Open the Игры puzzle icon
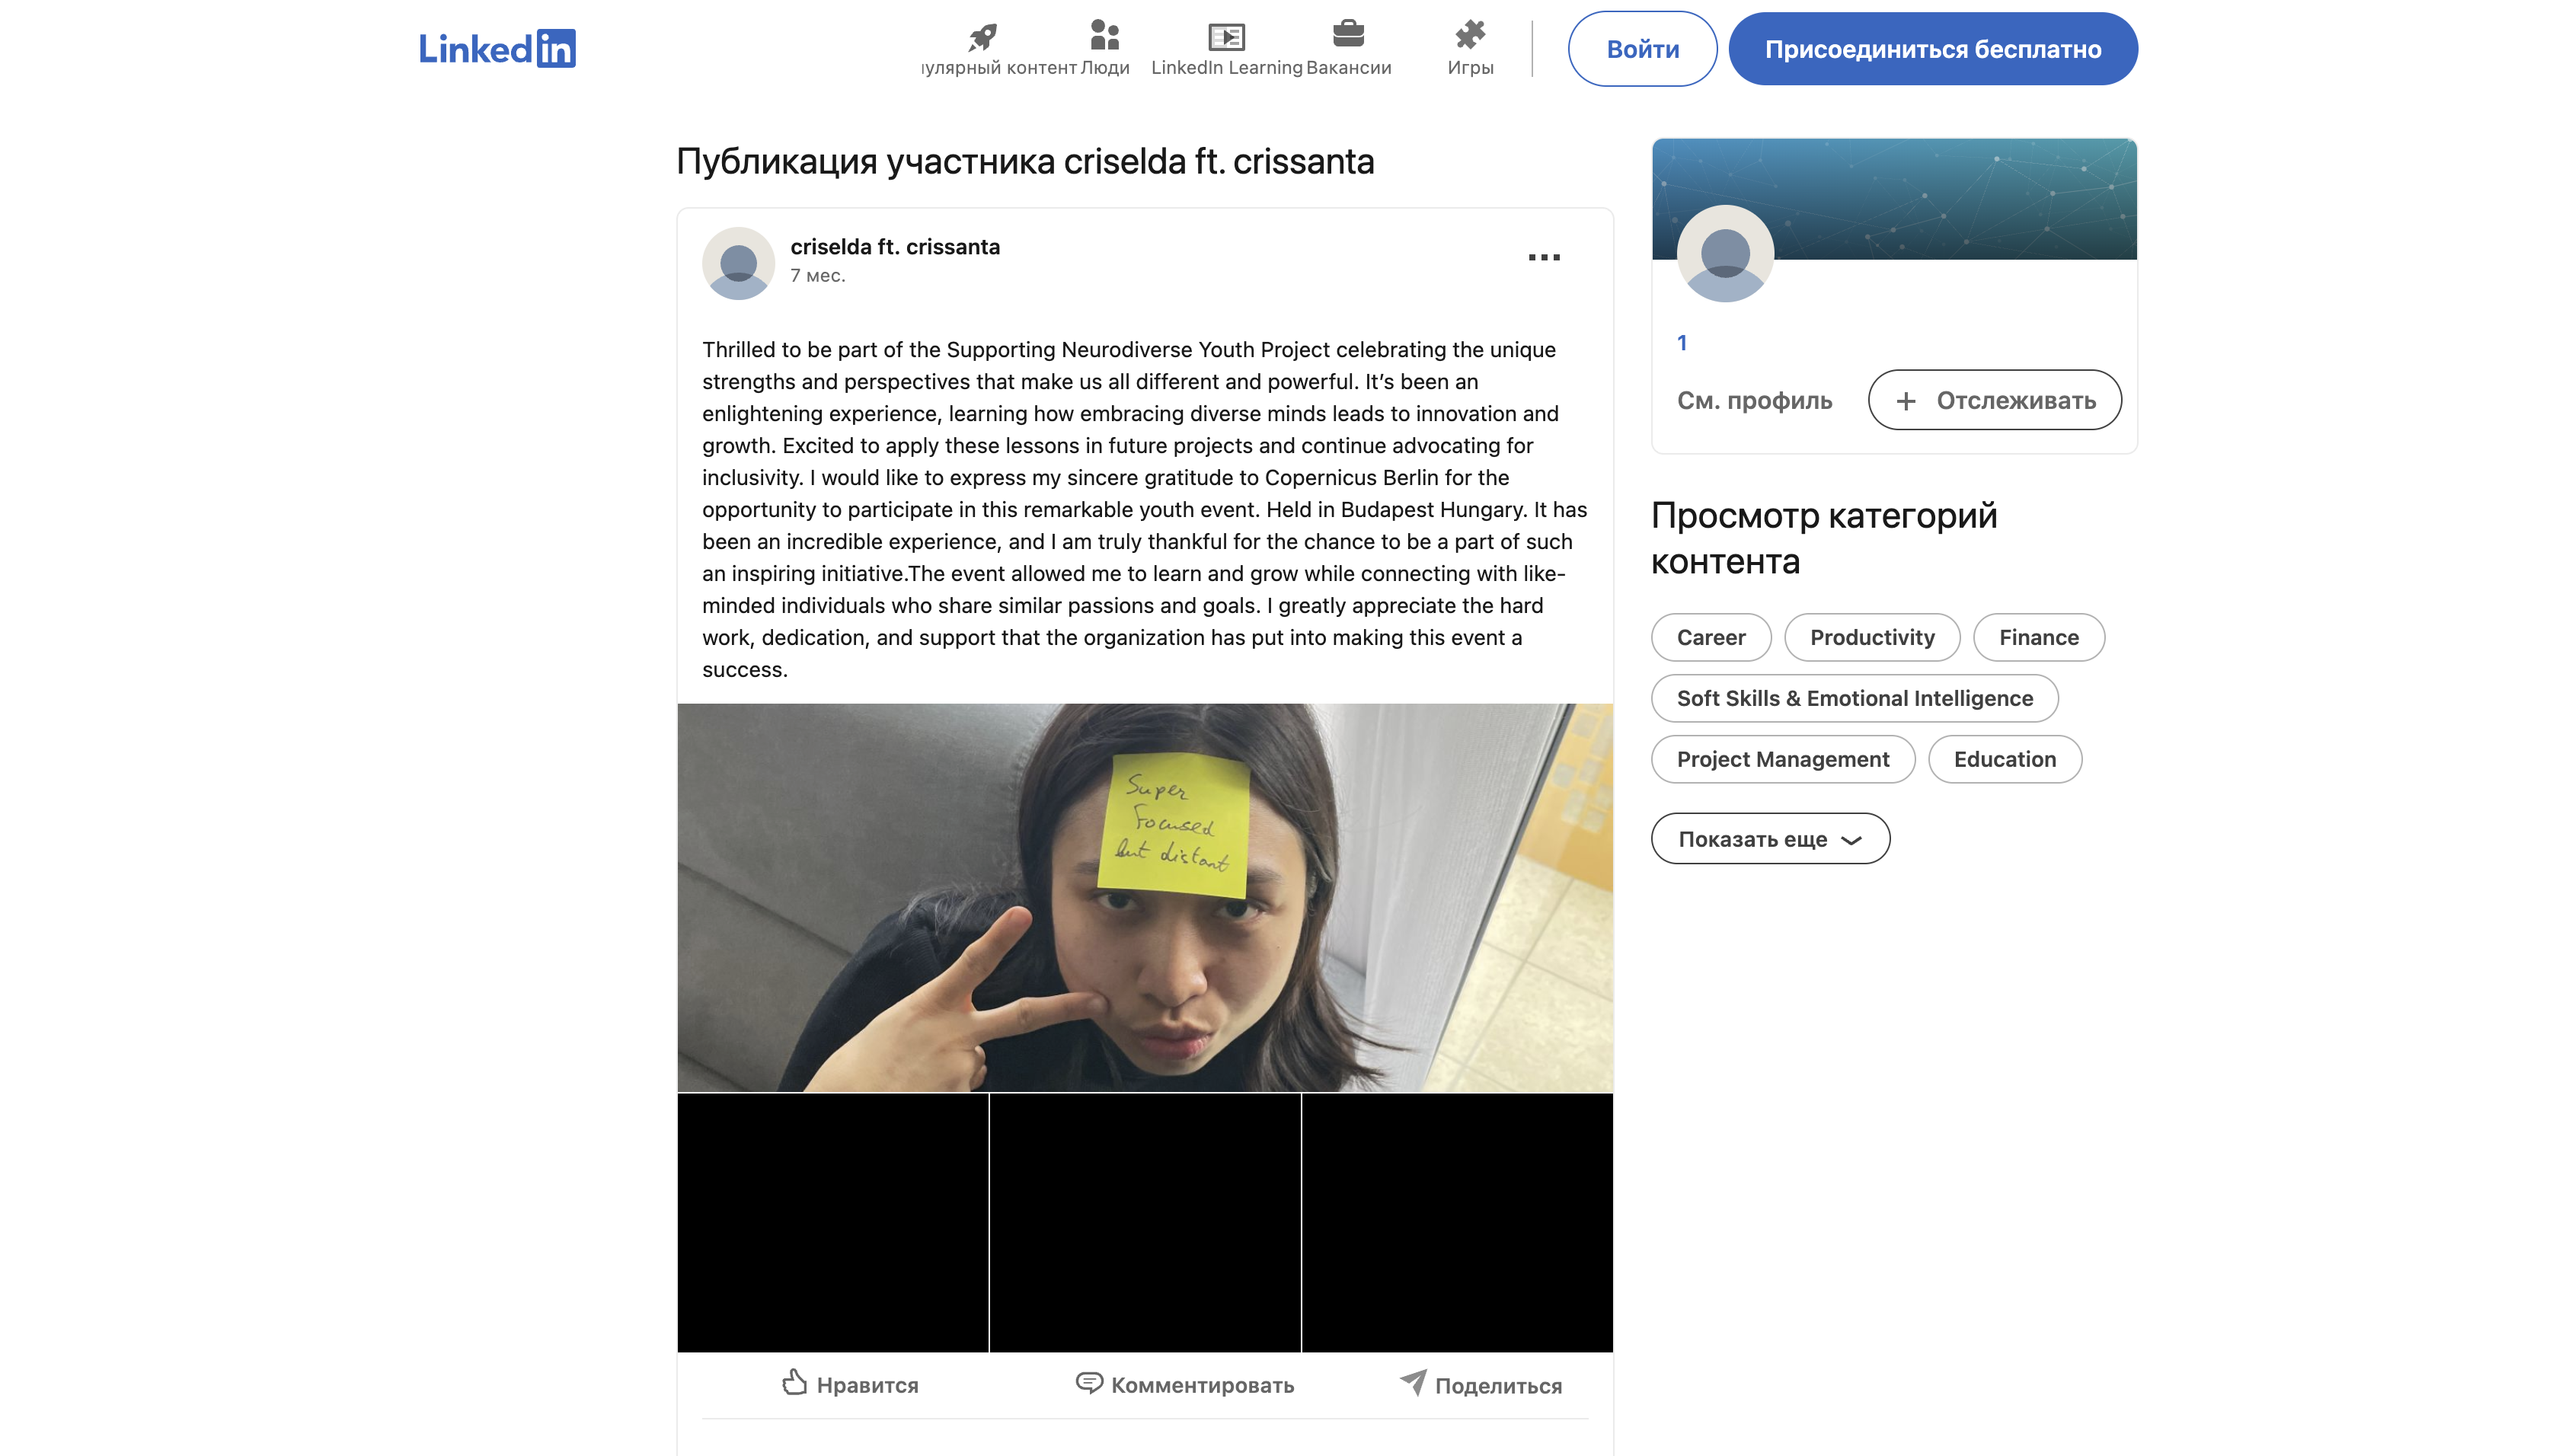 click(x=1469, y=36)
